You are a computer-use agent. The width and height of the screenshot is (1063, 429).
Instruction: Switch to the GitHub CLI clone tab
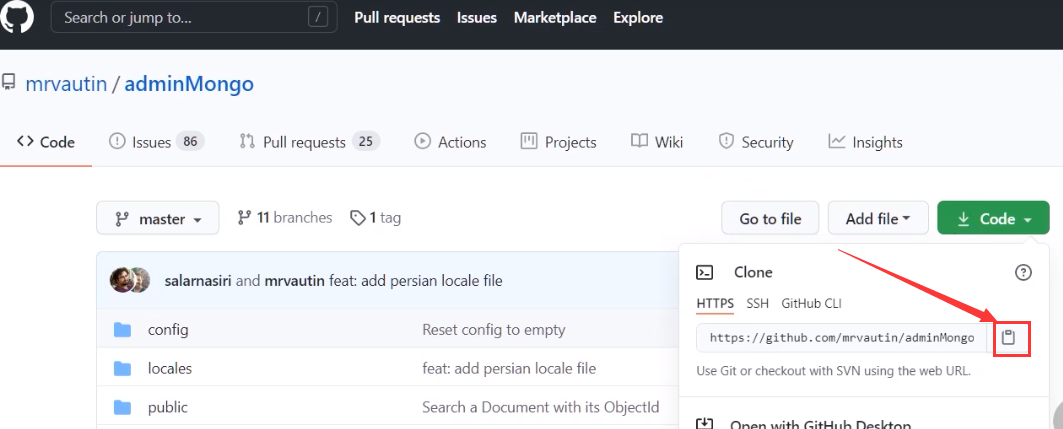(812, 303)
